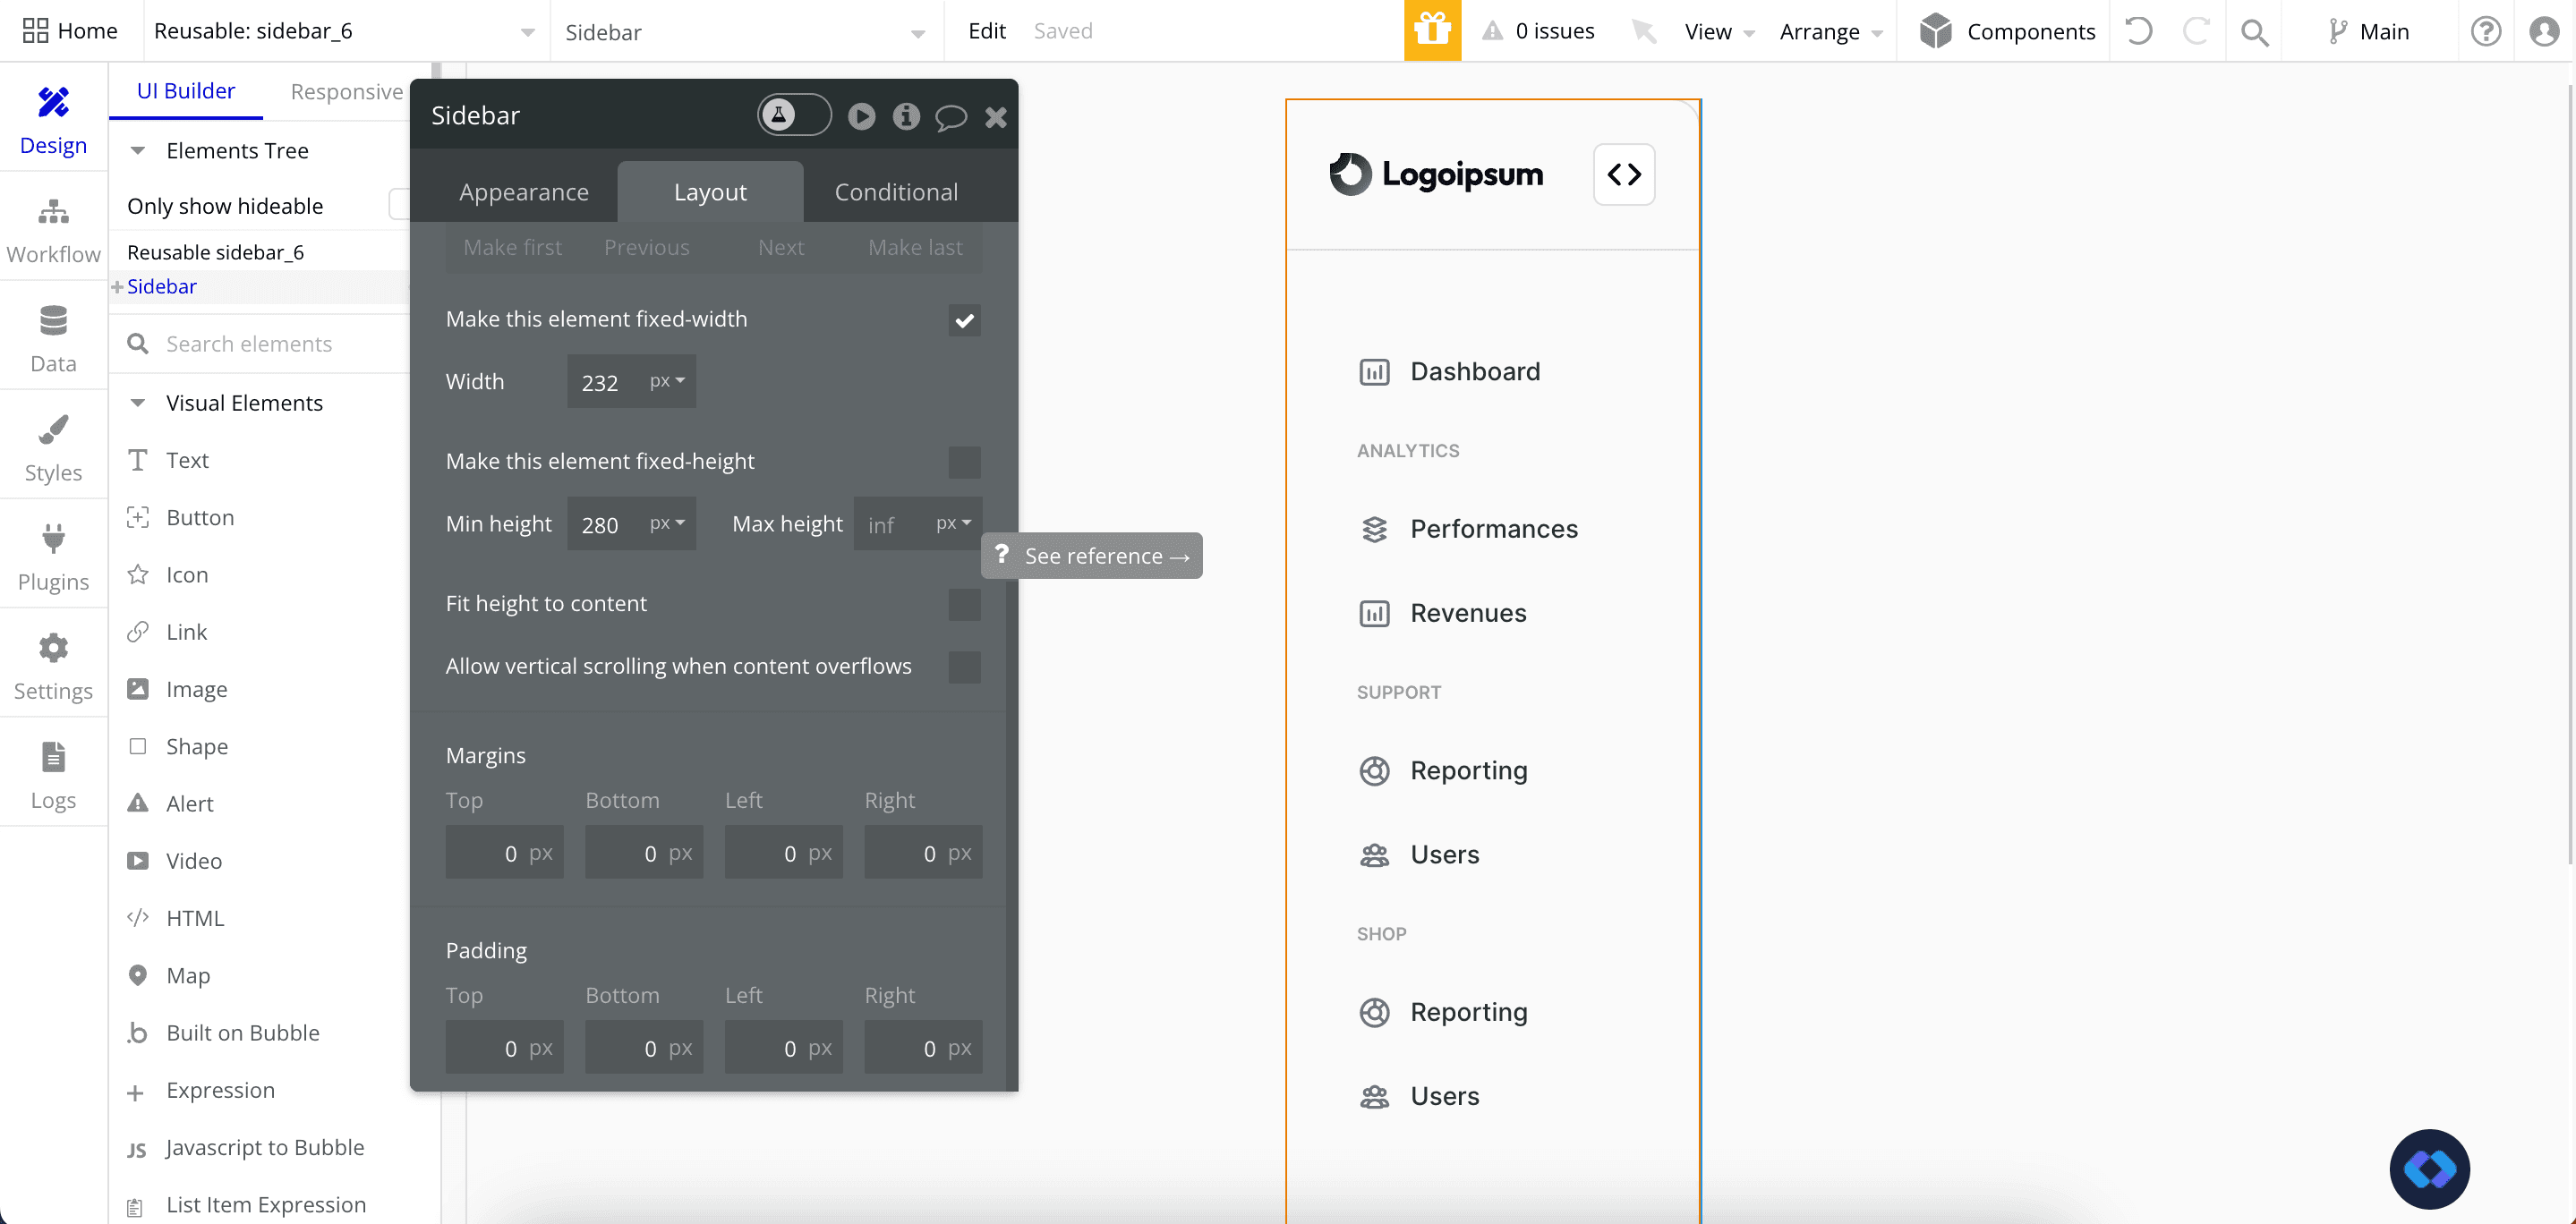Collapse the Elements Tree section
The height and width of the screenshot is (1224, 2576).
[x=138, y=151]
